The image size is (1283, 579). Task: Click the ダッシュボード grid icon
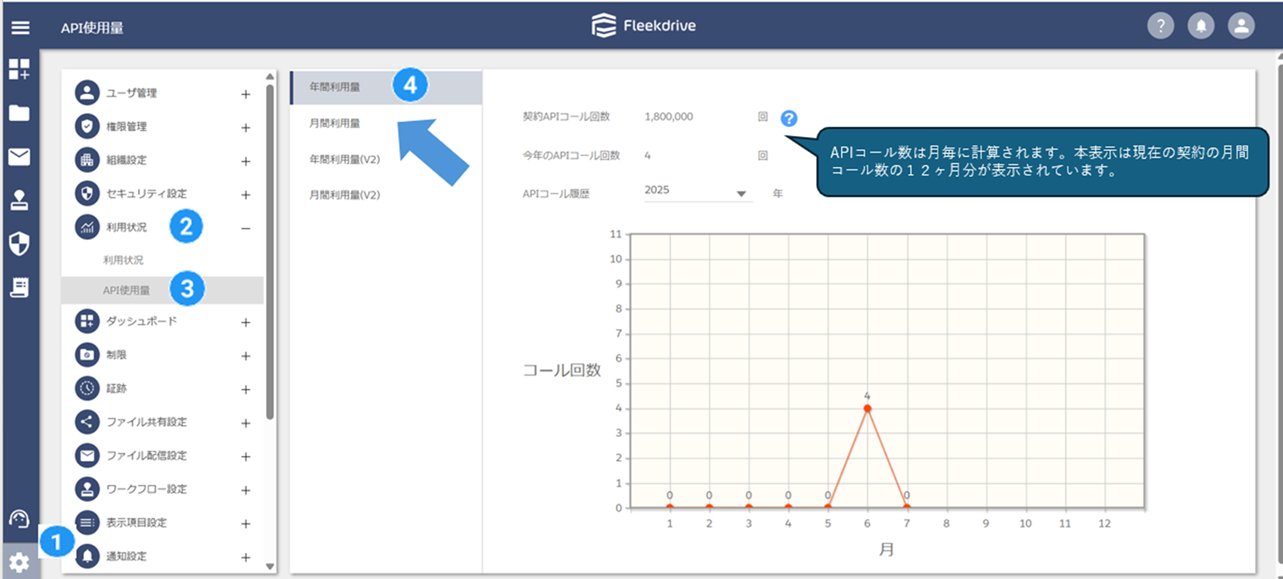tap(88, 321)
